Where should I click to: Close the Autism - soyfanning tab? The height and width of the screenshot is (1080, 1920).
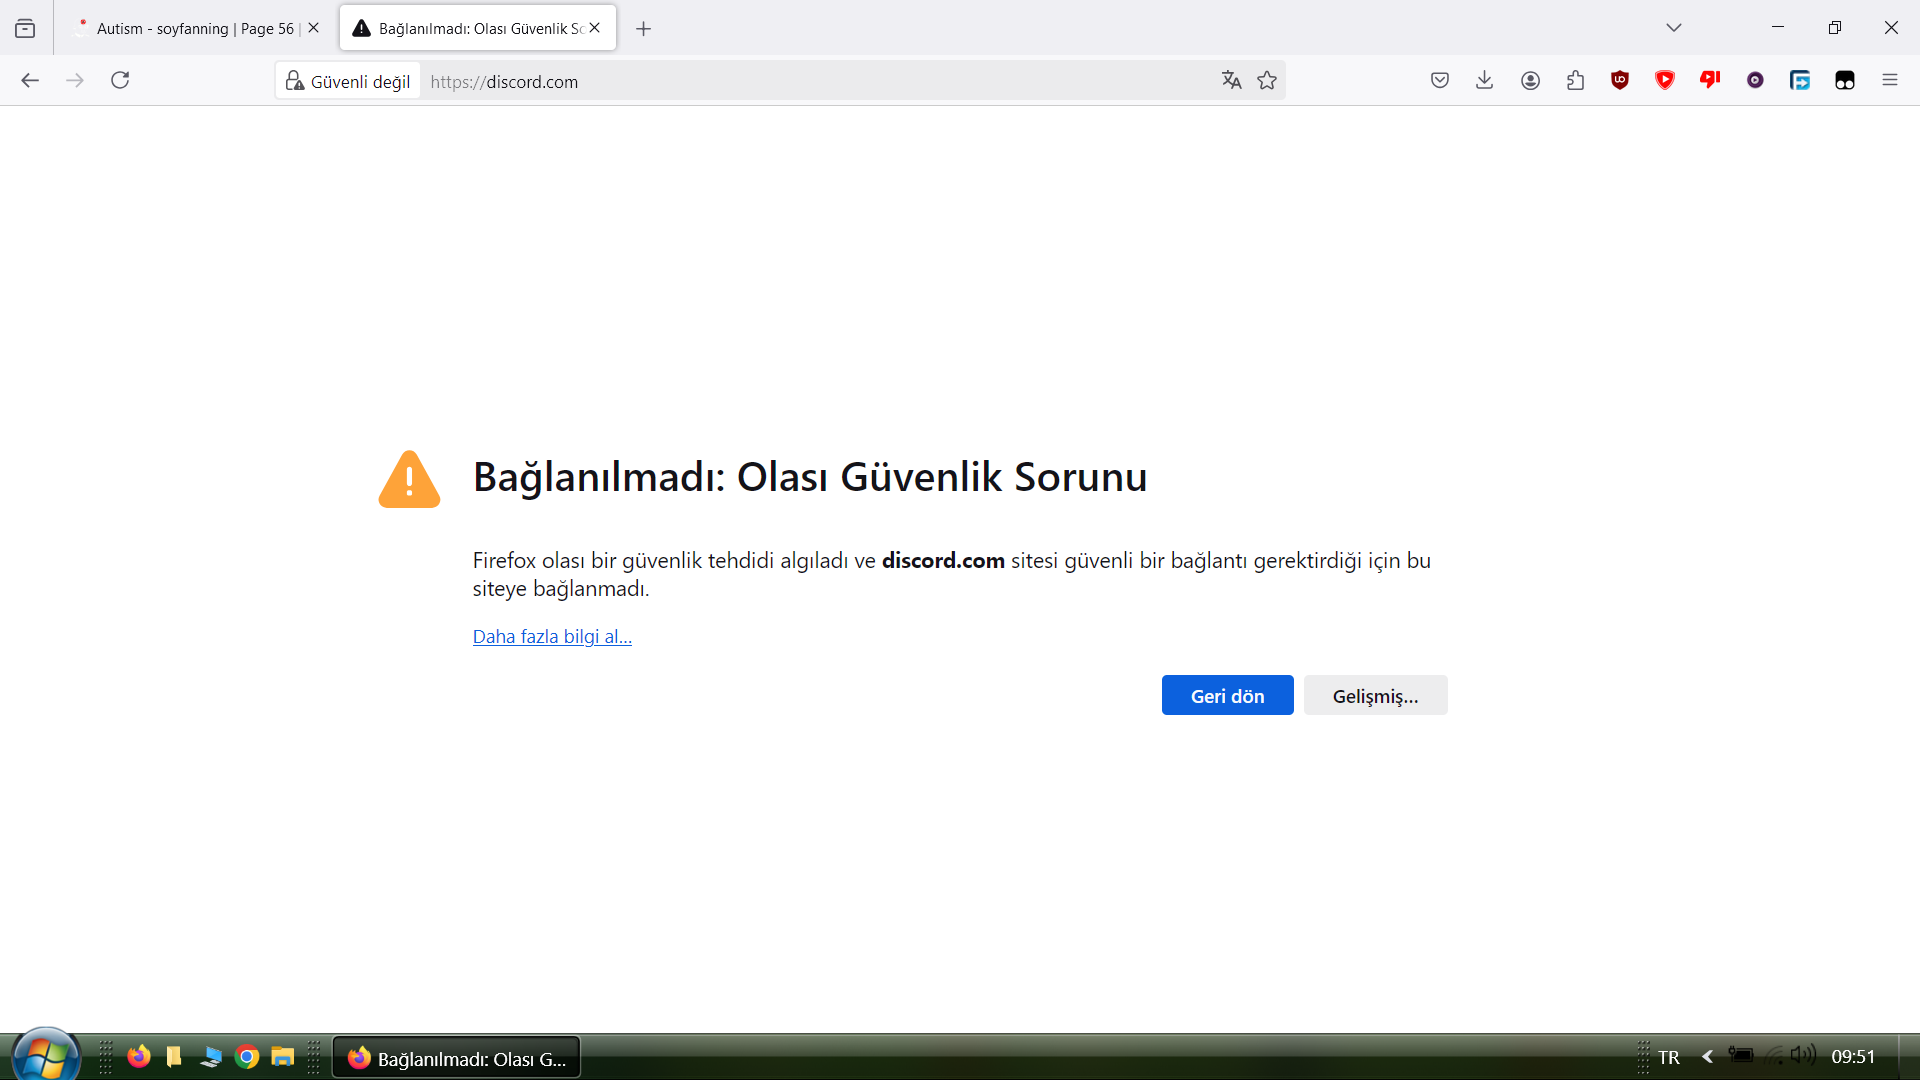click(x=313, y=28)
